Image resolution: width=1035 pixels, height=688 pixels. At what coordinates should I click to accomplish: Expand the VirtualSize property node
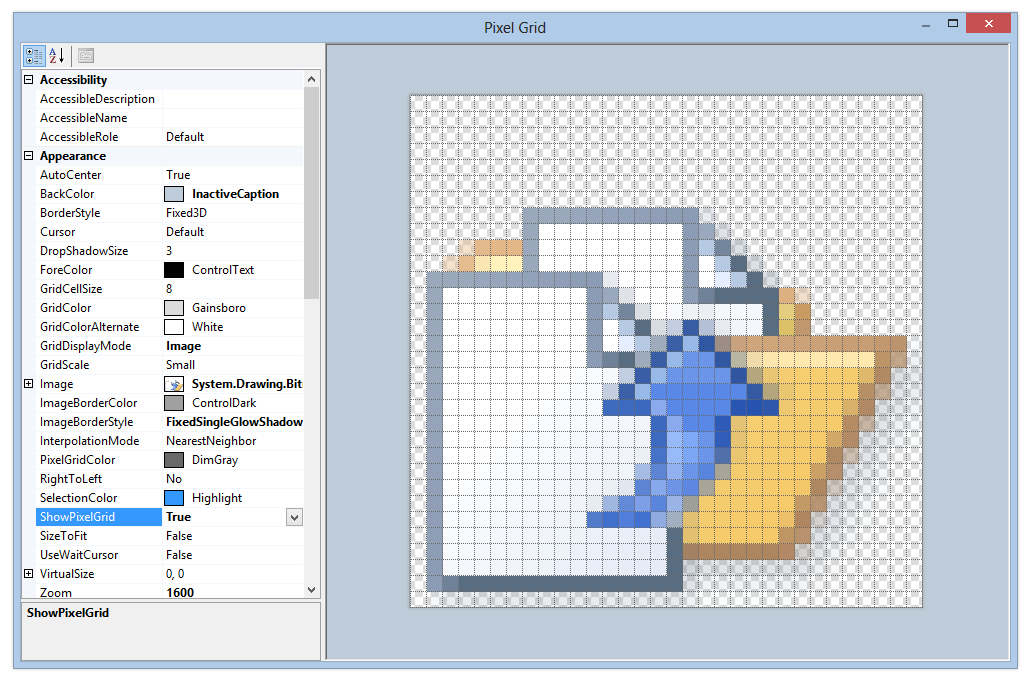28,574
